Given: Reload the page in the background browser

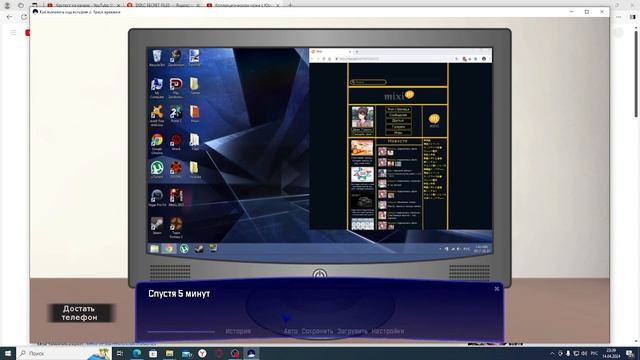Looking at the screenshot, I should point(24,17).
